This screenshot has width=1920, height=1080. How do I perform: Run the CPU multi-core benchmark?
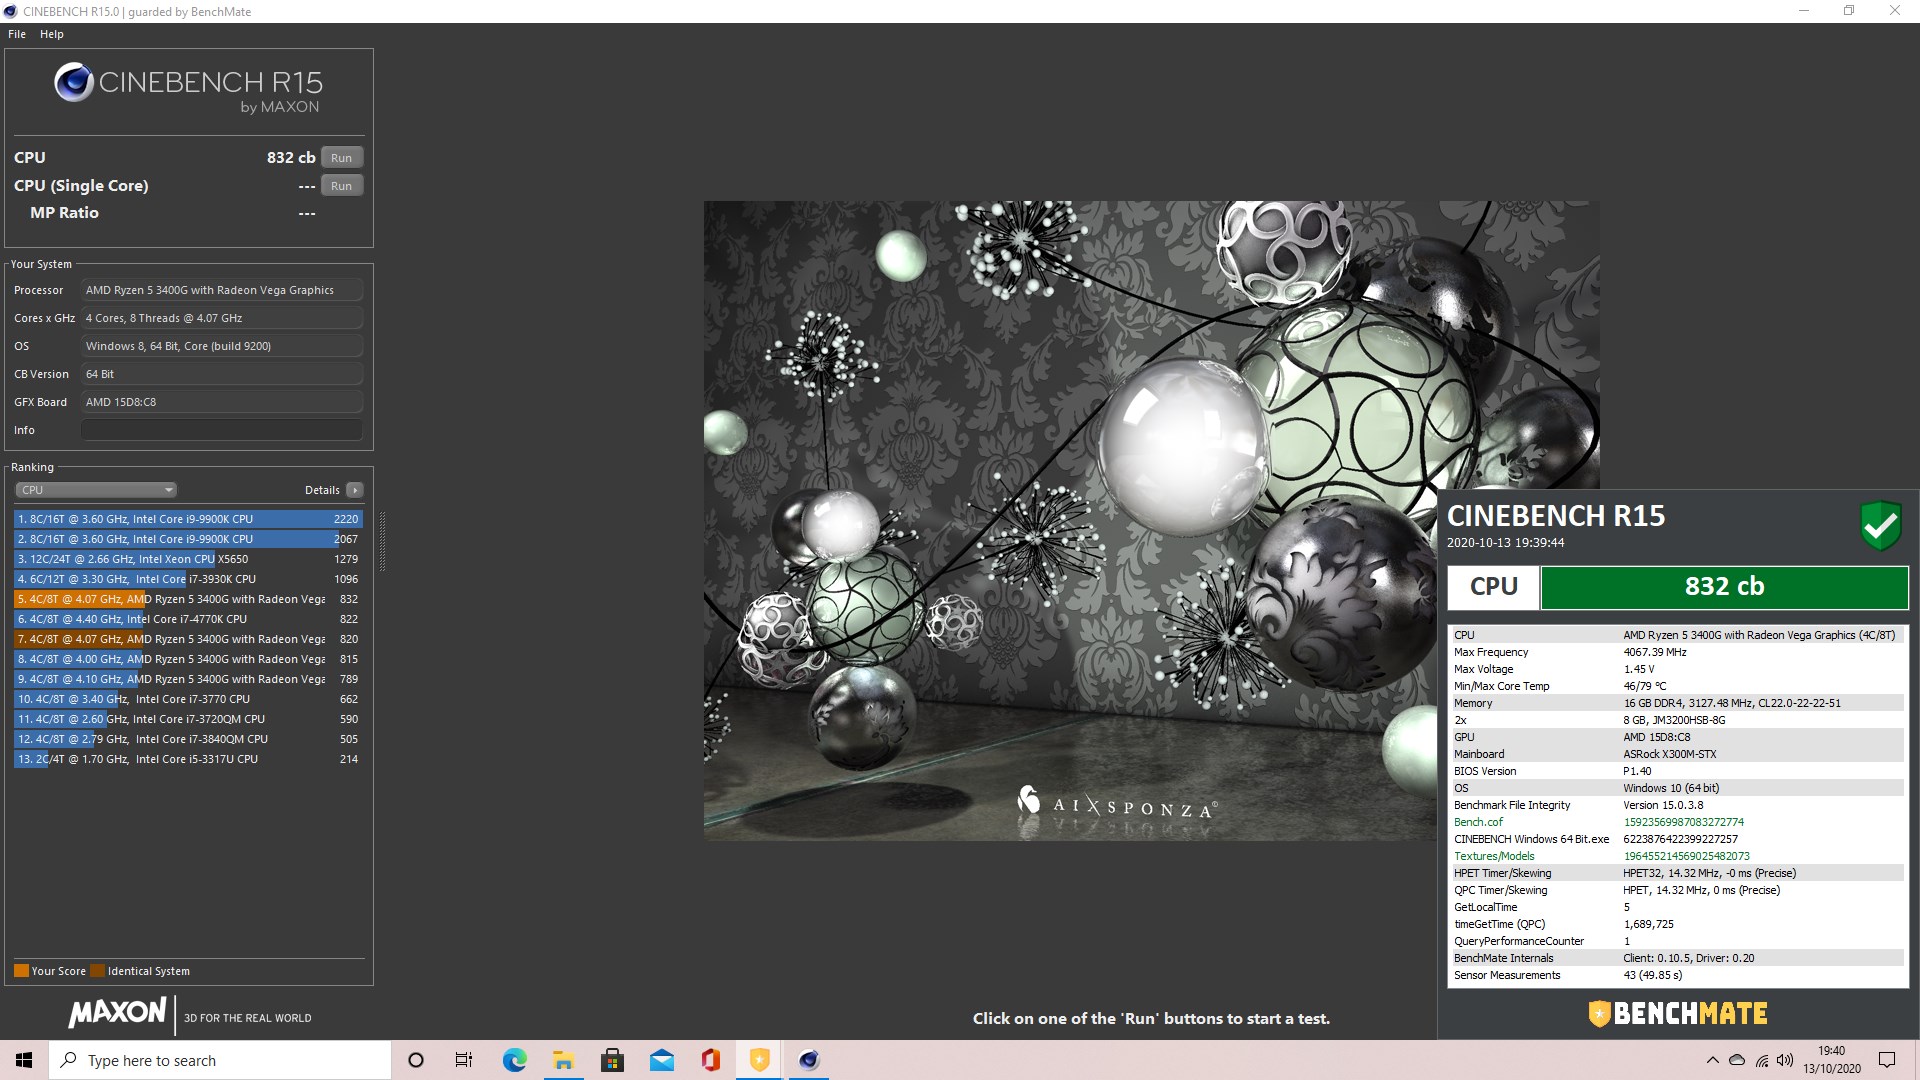(x=342, y=158)
